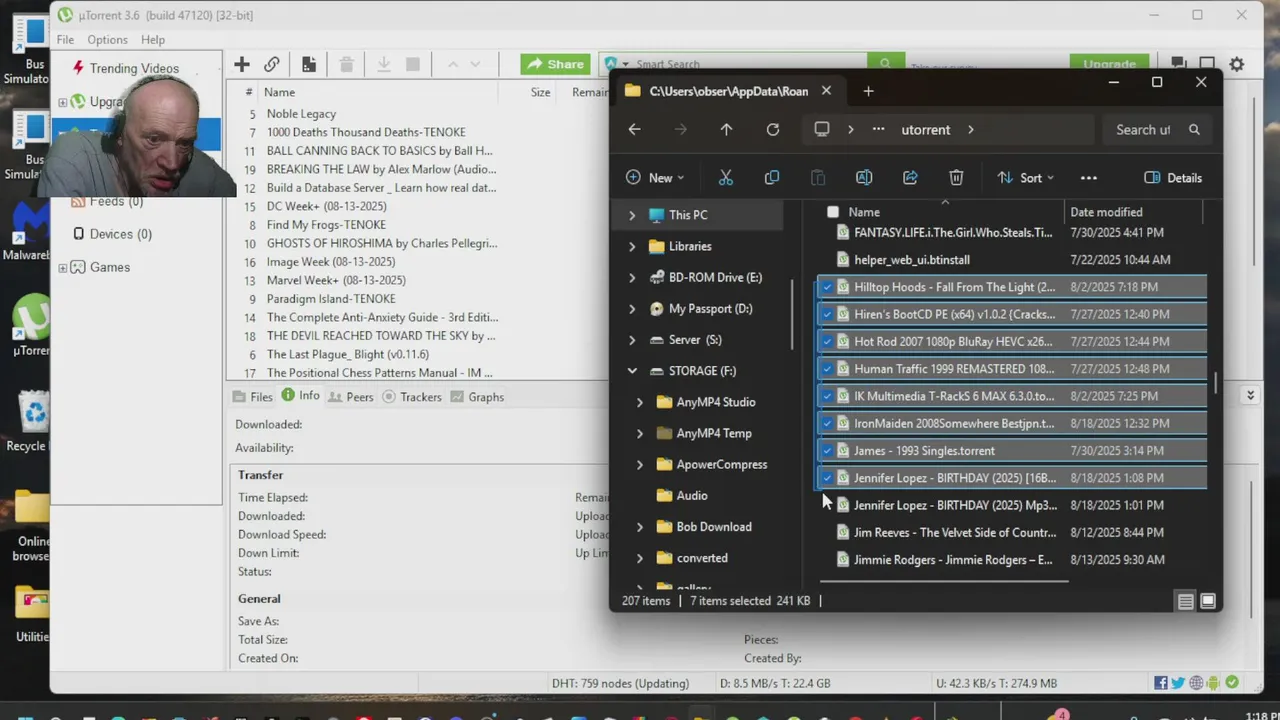1280x720 pixels.
Task: Open uTorrent Options menu
Action: tap(107, 40)
